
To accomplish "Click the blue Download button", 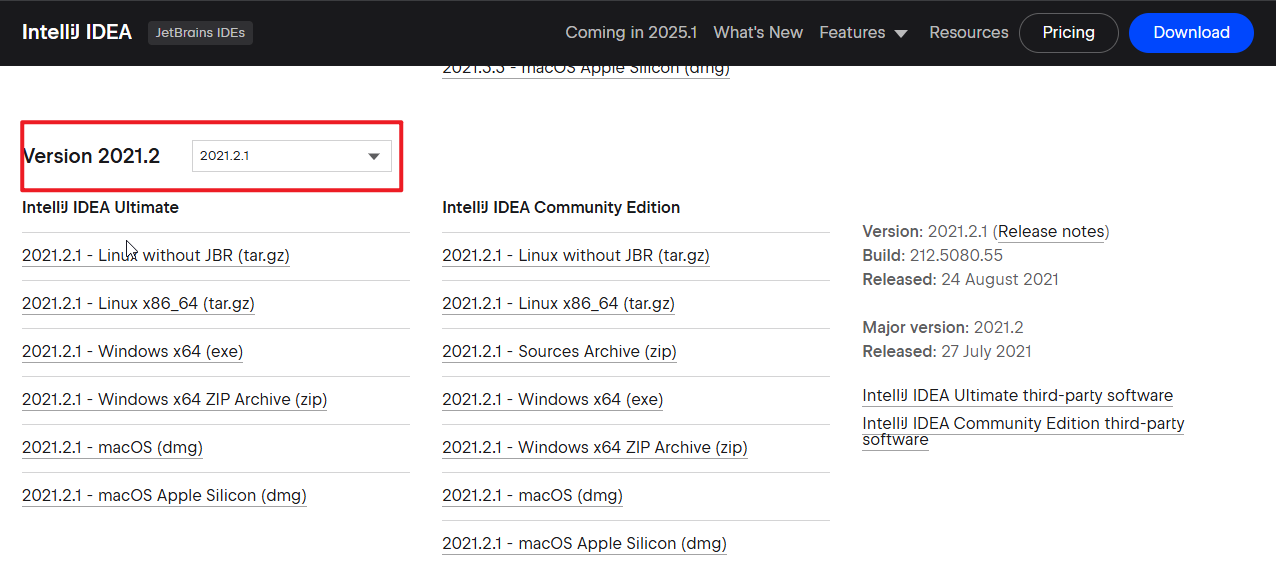I will 1191,32.
